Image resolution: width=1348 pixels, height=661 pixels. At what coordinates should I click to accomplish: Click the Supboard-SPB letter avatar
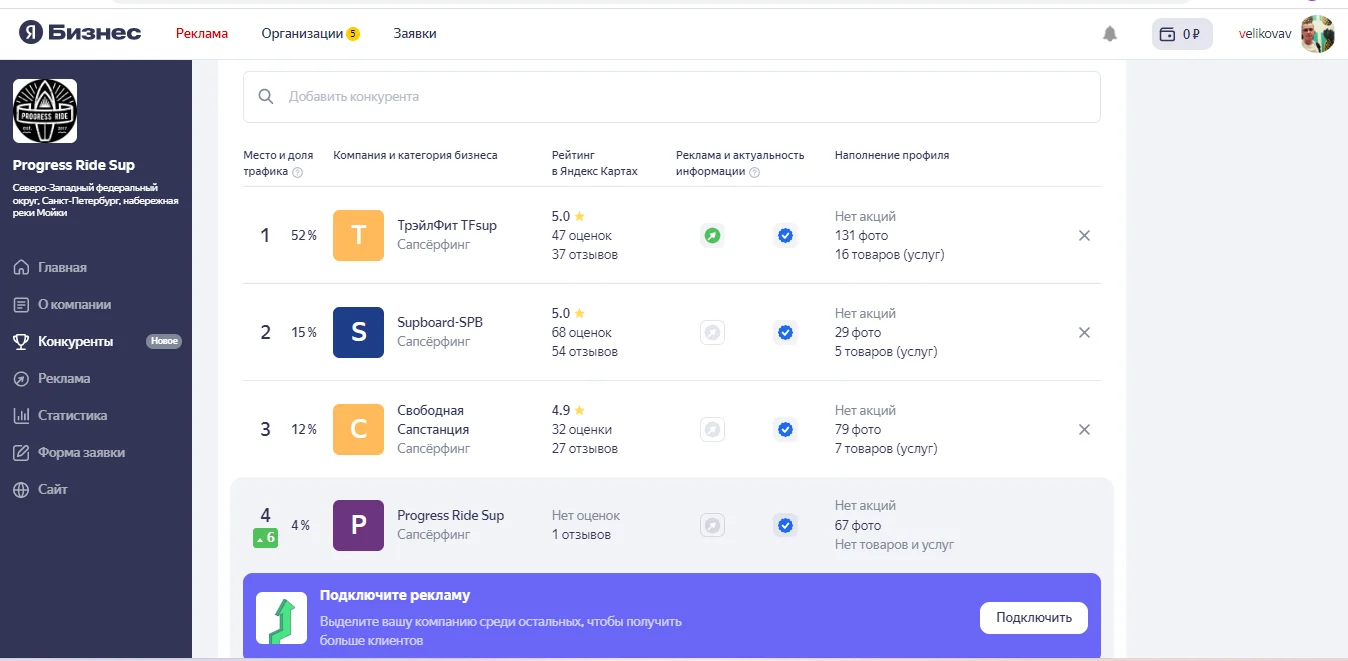point(358,332)
